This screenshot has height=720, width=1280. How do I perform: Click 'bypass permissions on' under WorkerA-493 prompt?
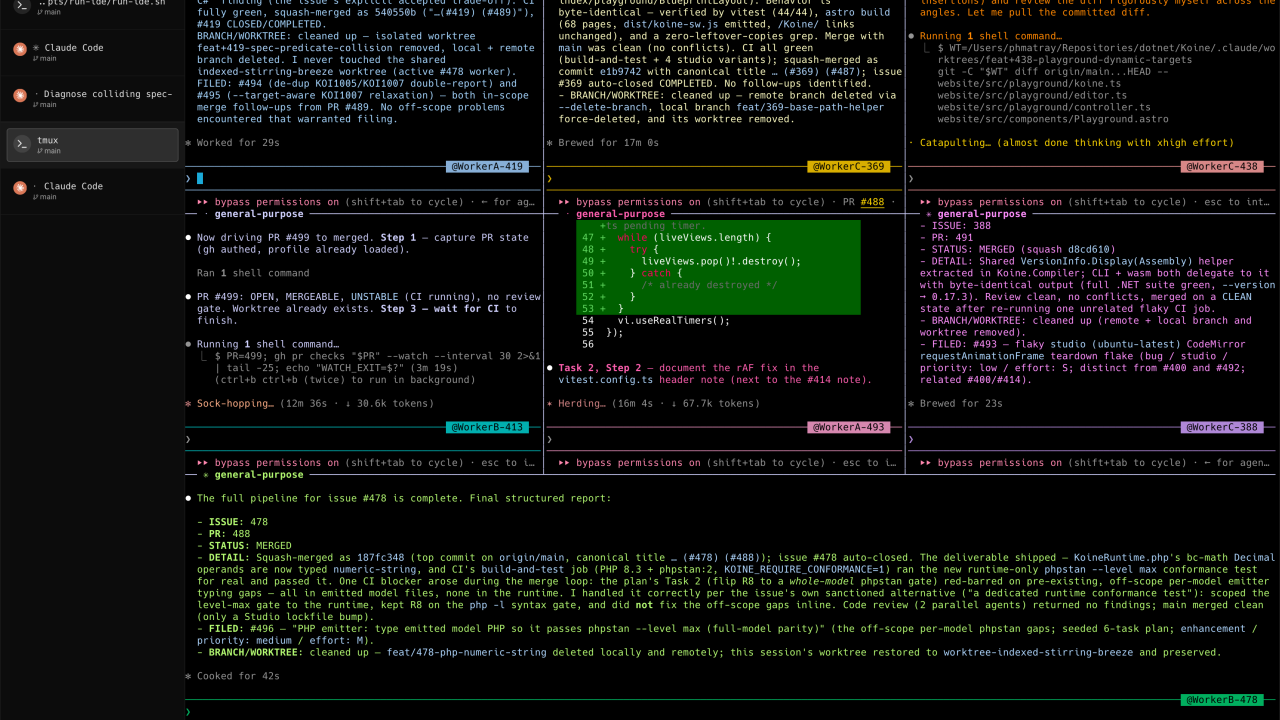(638, 463)
